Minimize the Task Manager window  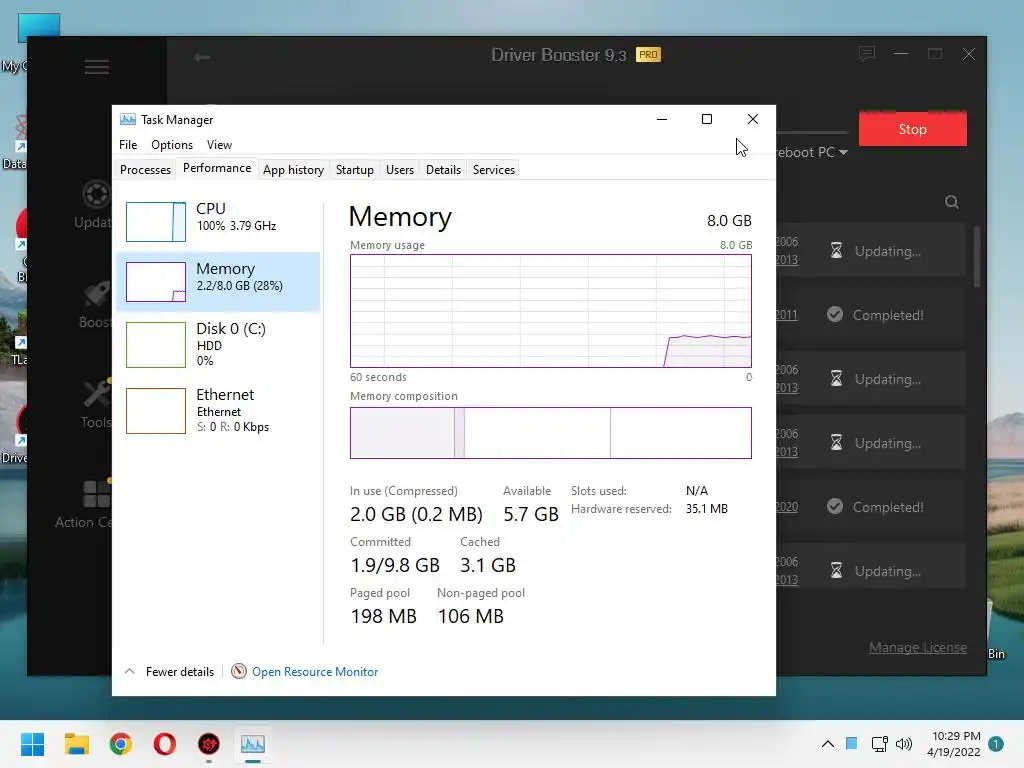pos(662,119)
